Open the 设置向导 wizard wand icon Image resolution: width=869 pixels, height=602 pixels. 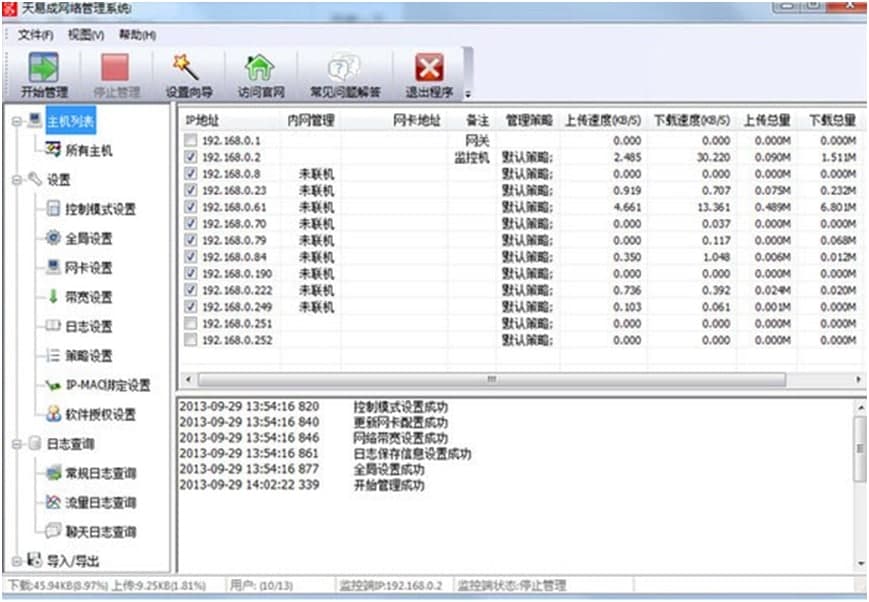(x=186, y=67)
